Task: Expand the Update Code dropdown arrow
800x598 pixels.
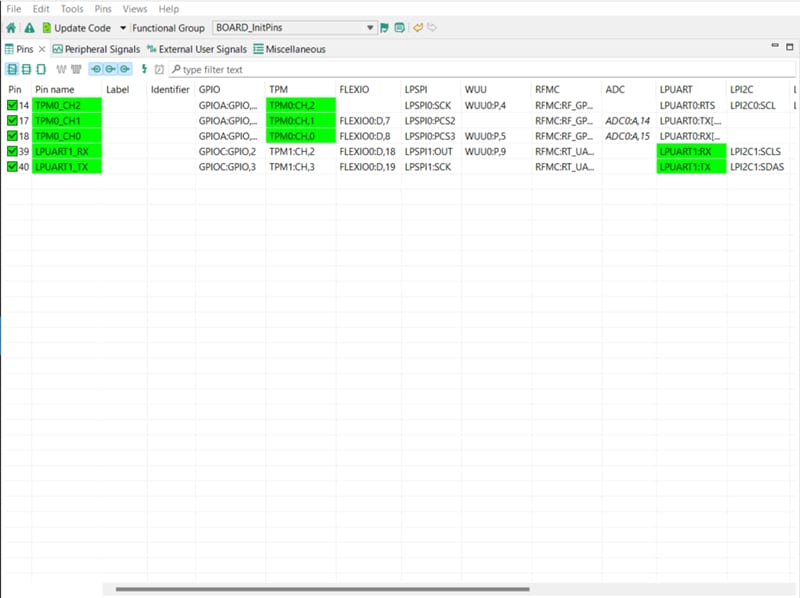Action: pos(123,28)
